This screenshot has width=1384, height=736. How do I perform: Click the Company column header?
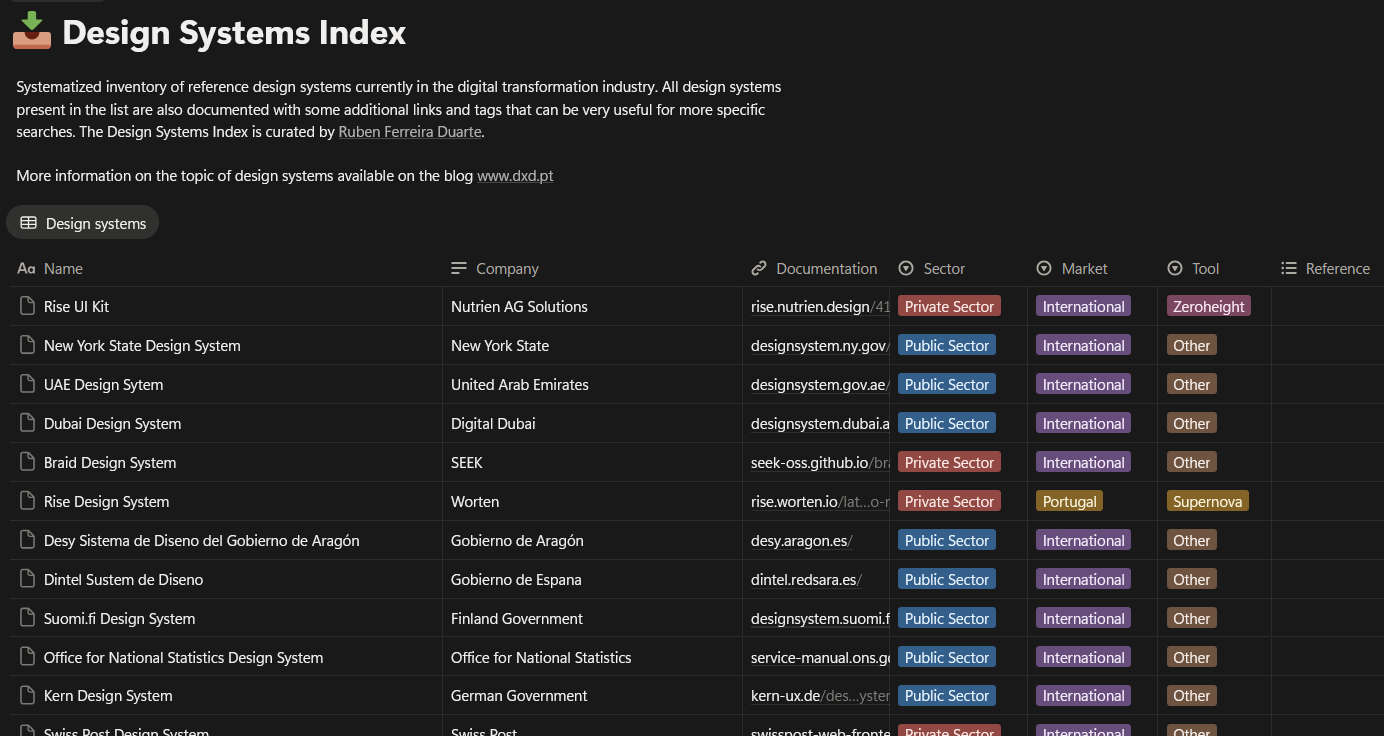coord(592,268)
